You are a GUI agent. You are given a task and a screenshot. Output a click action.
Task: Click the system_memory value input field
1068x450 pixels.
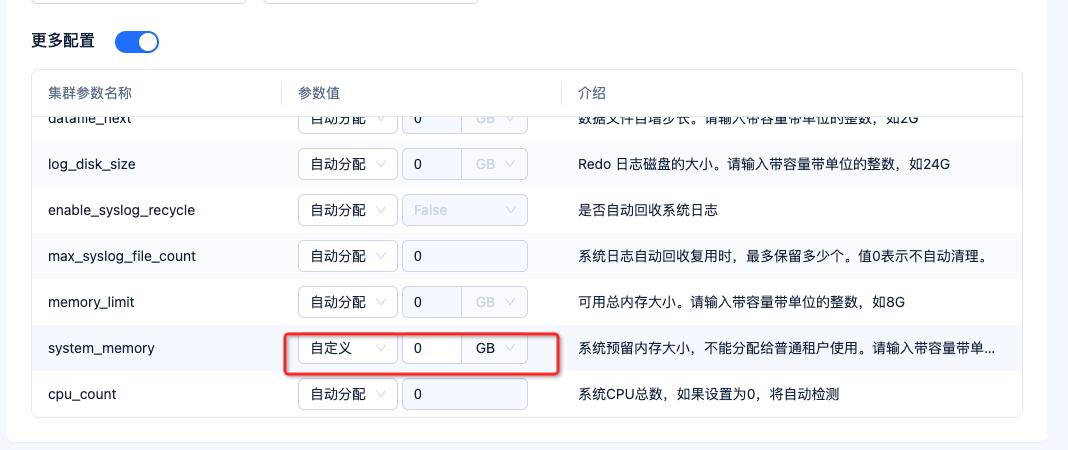pyautogui.click(x=433, y=348)
